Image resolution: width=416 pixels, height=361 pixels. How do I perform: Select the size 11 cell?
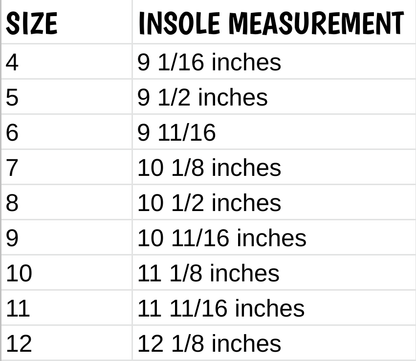point(67,308)
